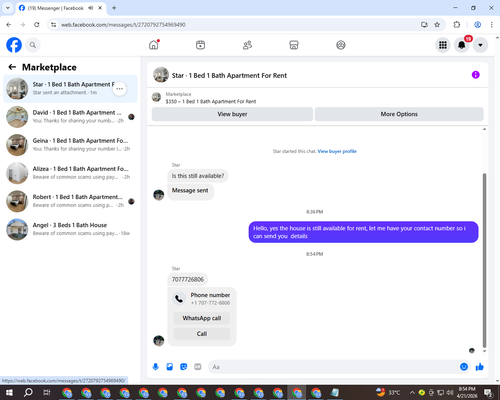Follow the View buyer profile link
This screenshot has width=500, height=400.
click(x=337, y=151)
